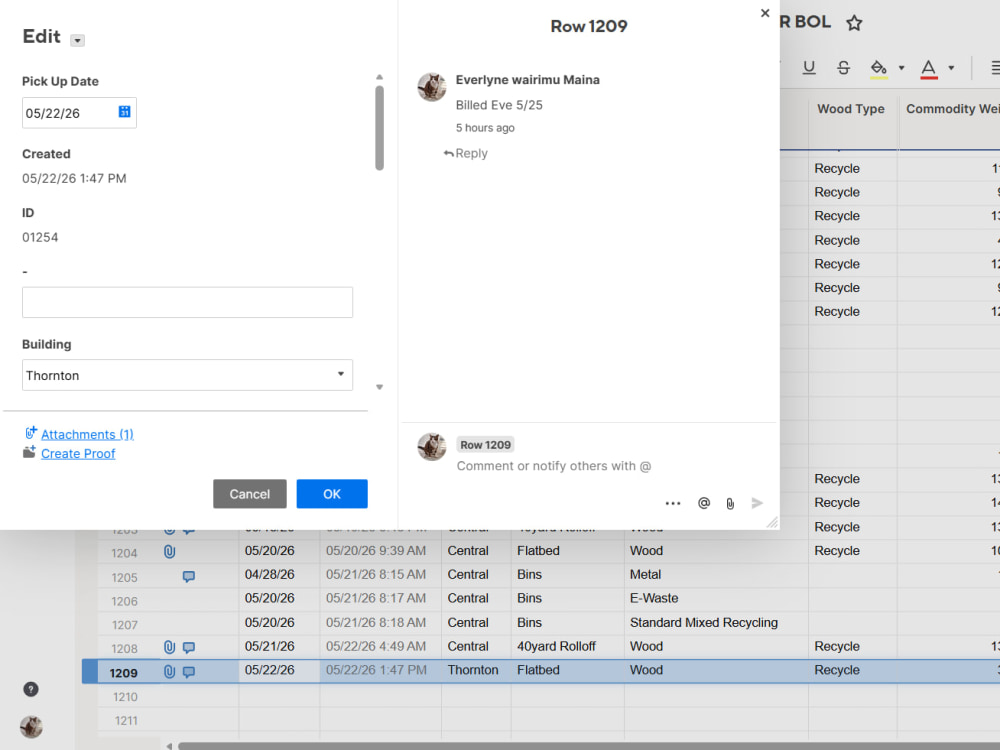The image size is (1000, 750).
Task: Star the sheet as favorite
Action: point(854,24)
